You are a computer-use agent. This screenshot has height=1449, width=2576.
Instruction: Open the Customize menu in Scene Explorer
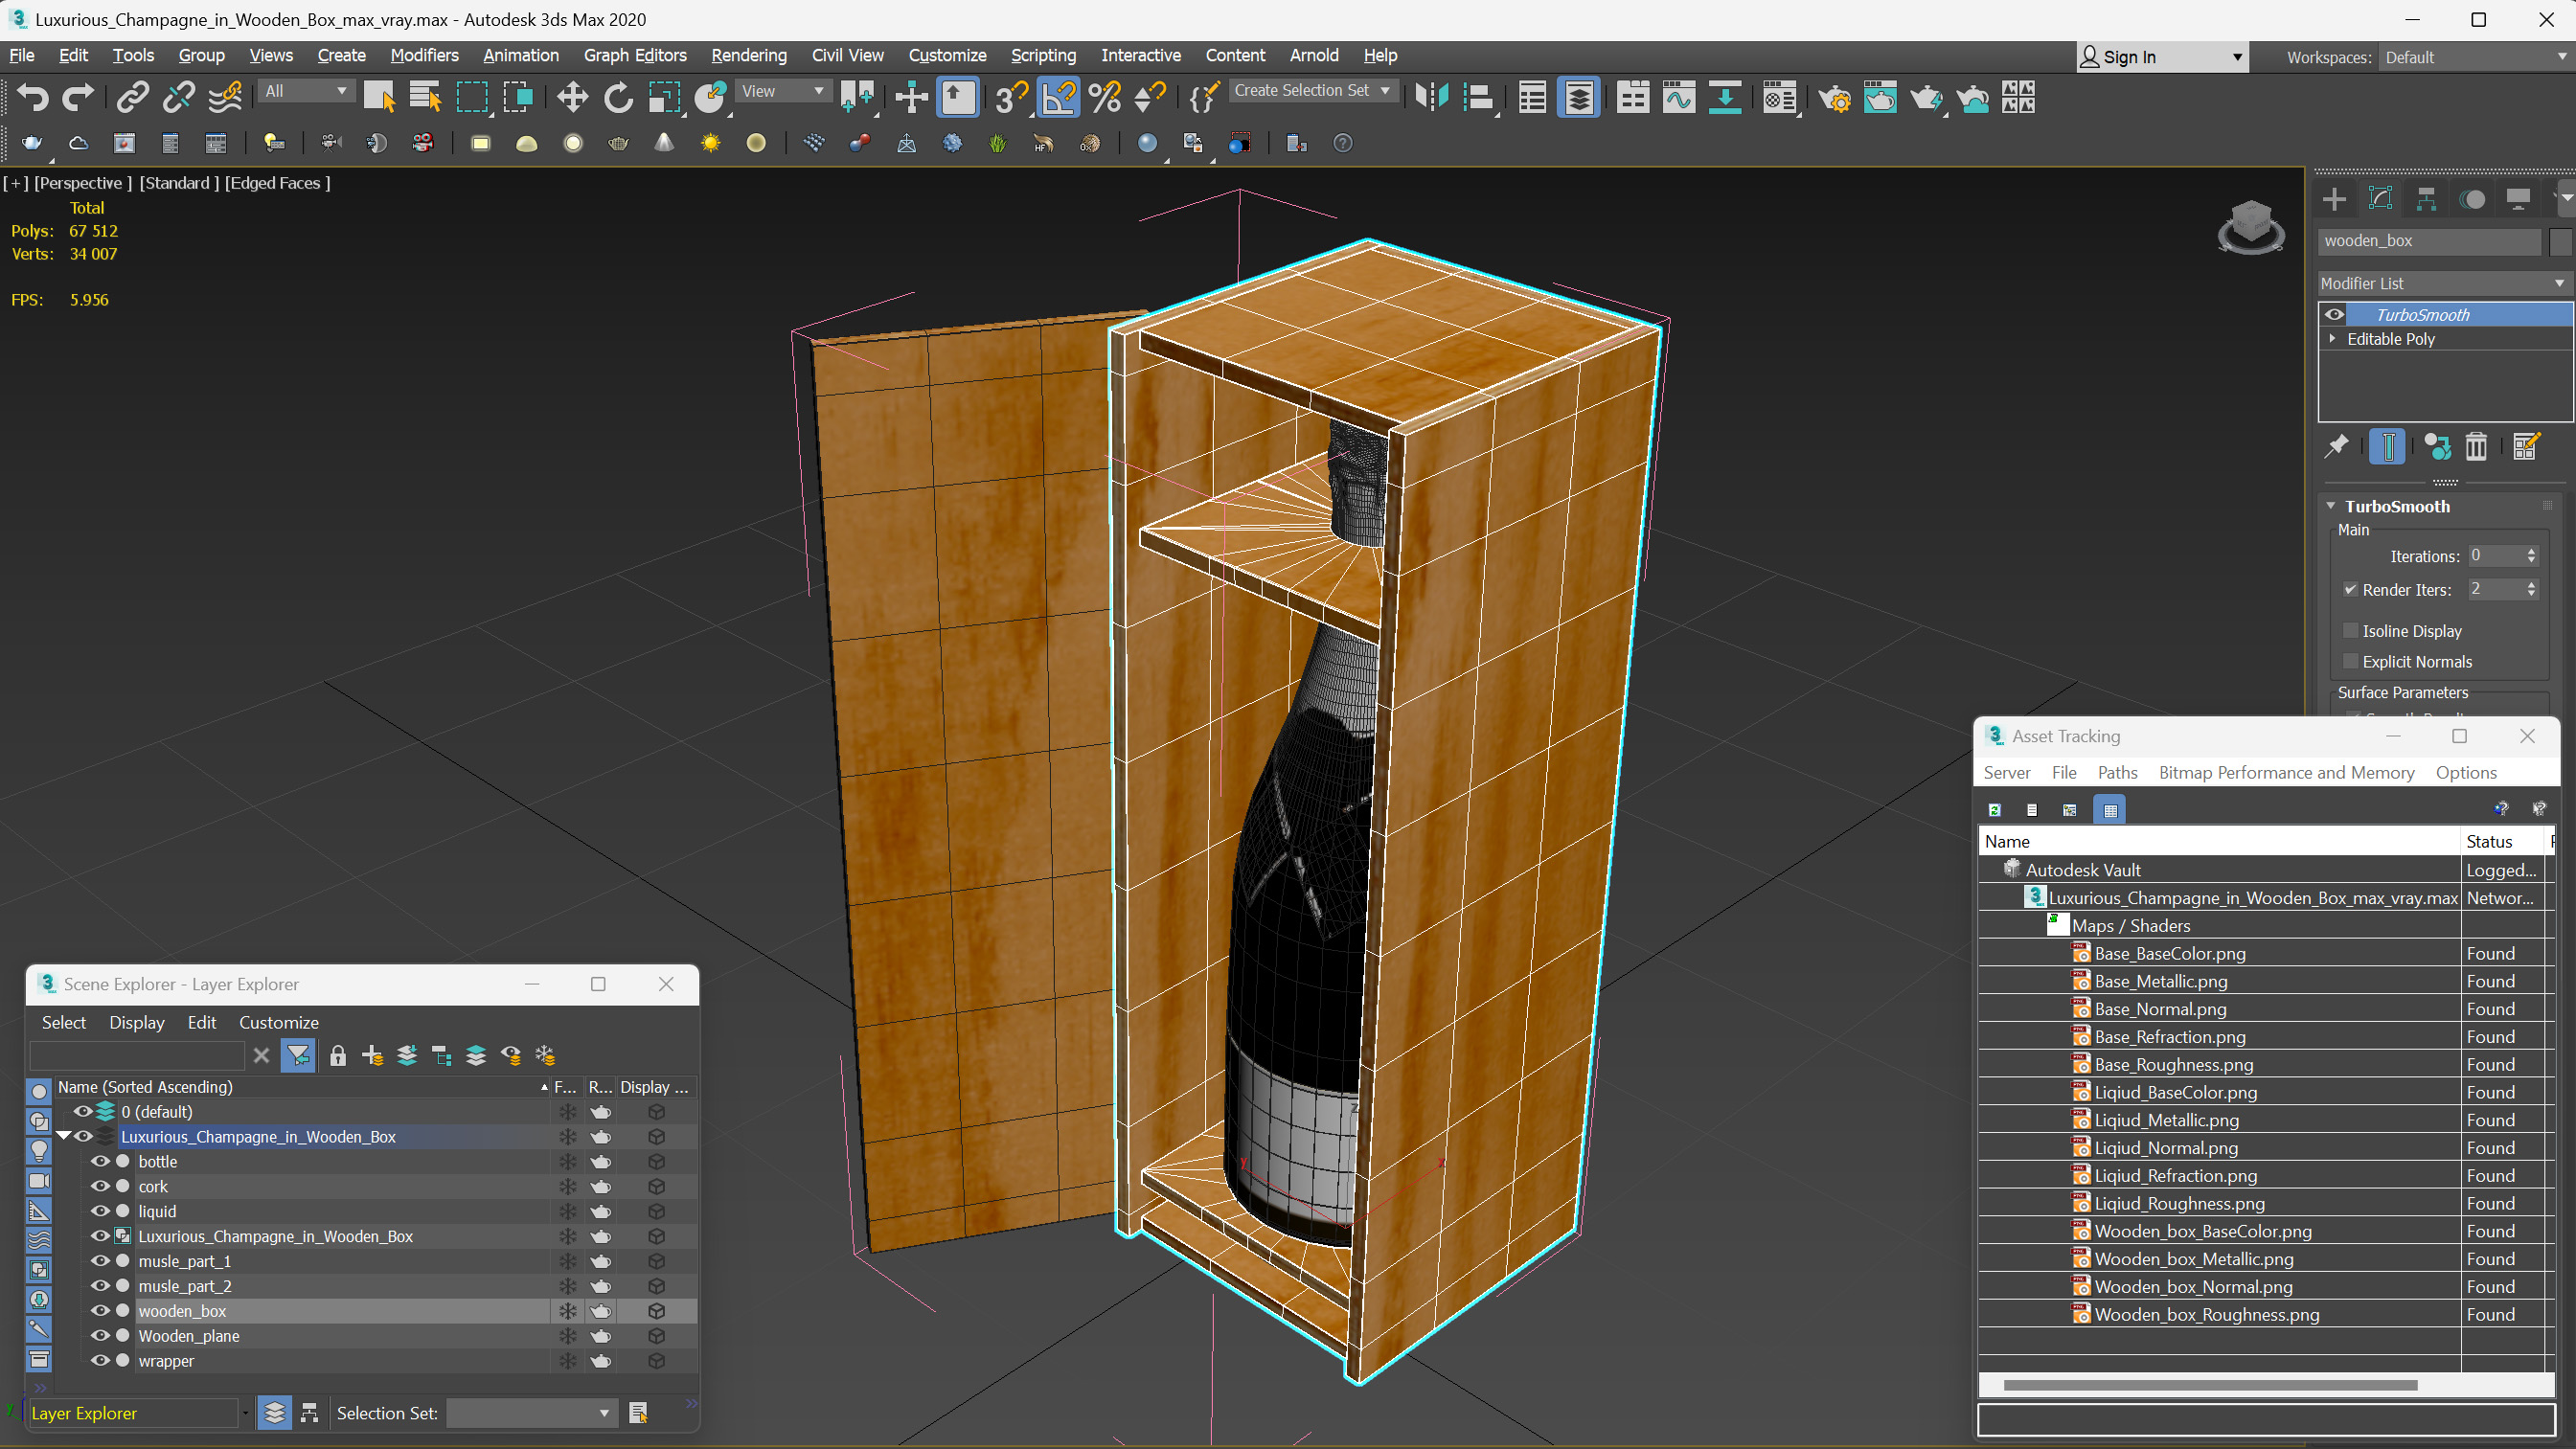click(x=278, y=1022)
